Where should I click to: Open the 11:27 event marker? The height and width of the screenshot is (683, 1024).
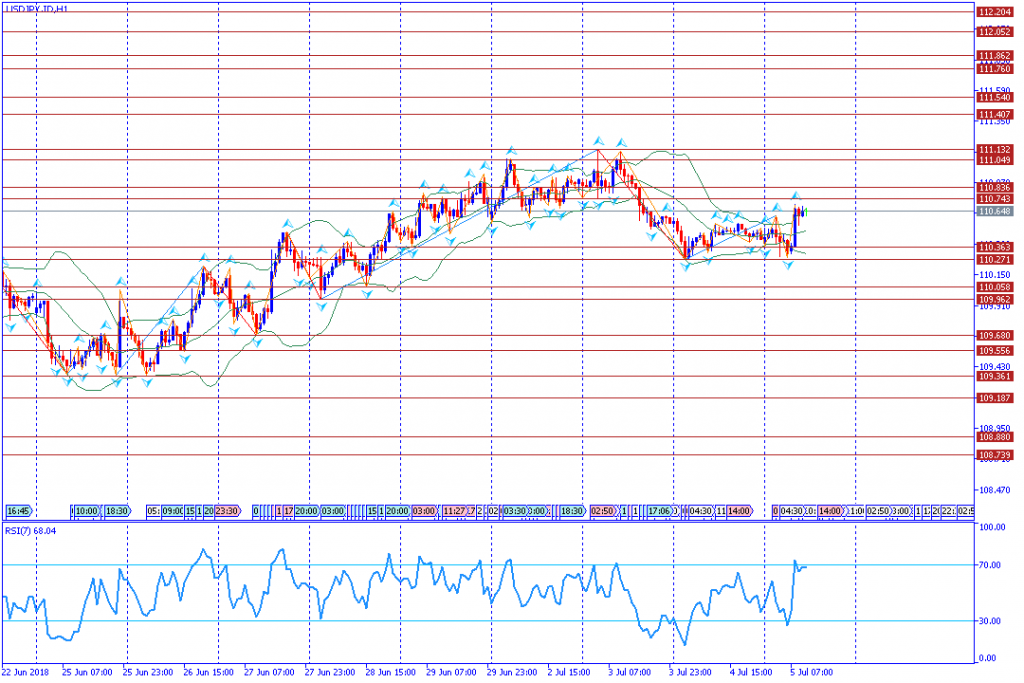(x=457, y=510)
